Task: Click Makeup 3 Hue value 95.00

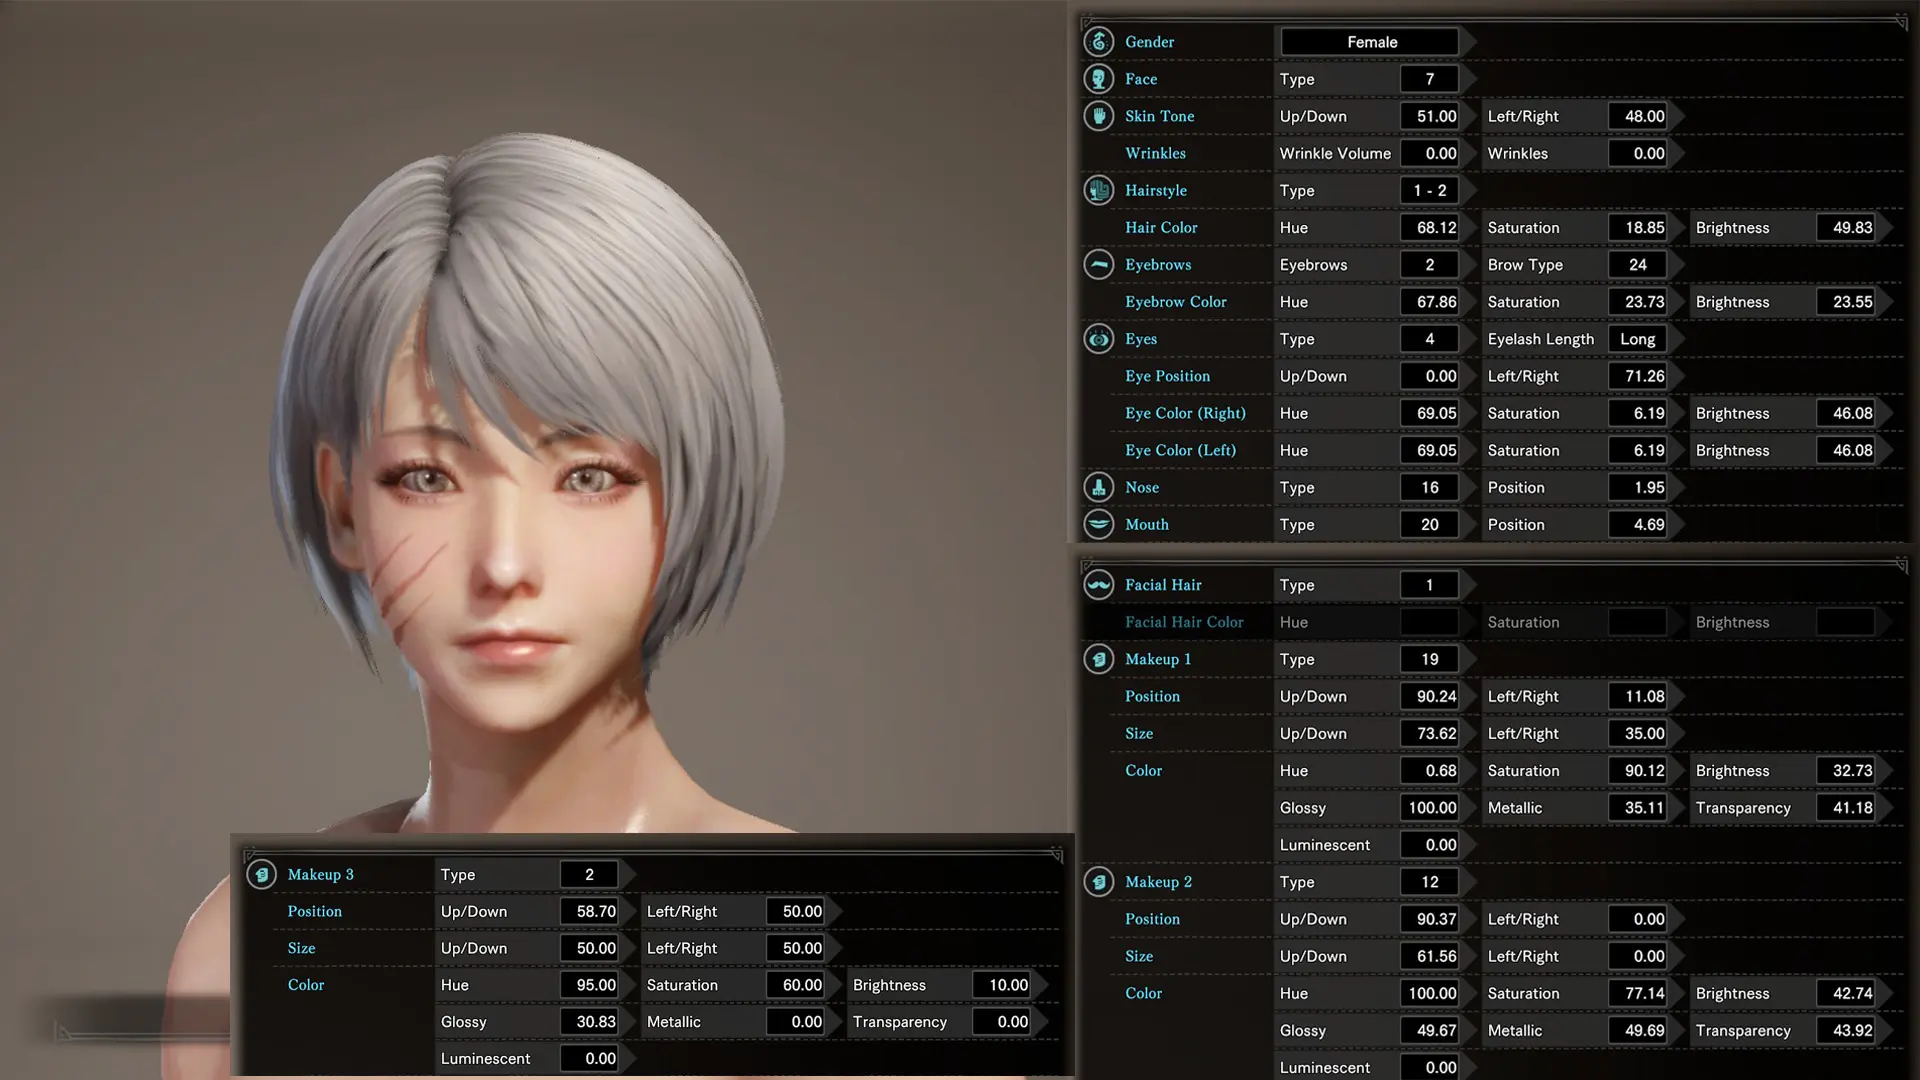Action: point(589,985)
